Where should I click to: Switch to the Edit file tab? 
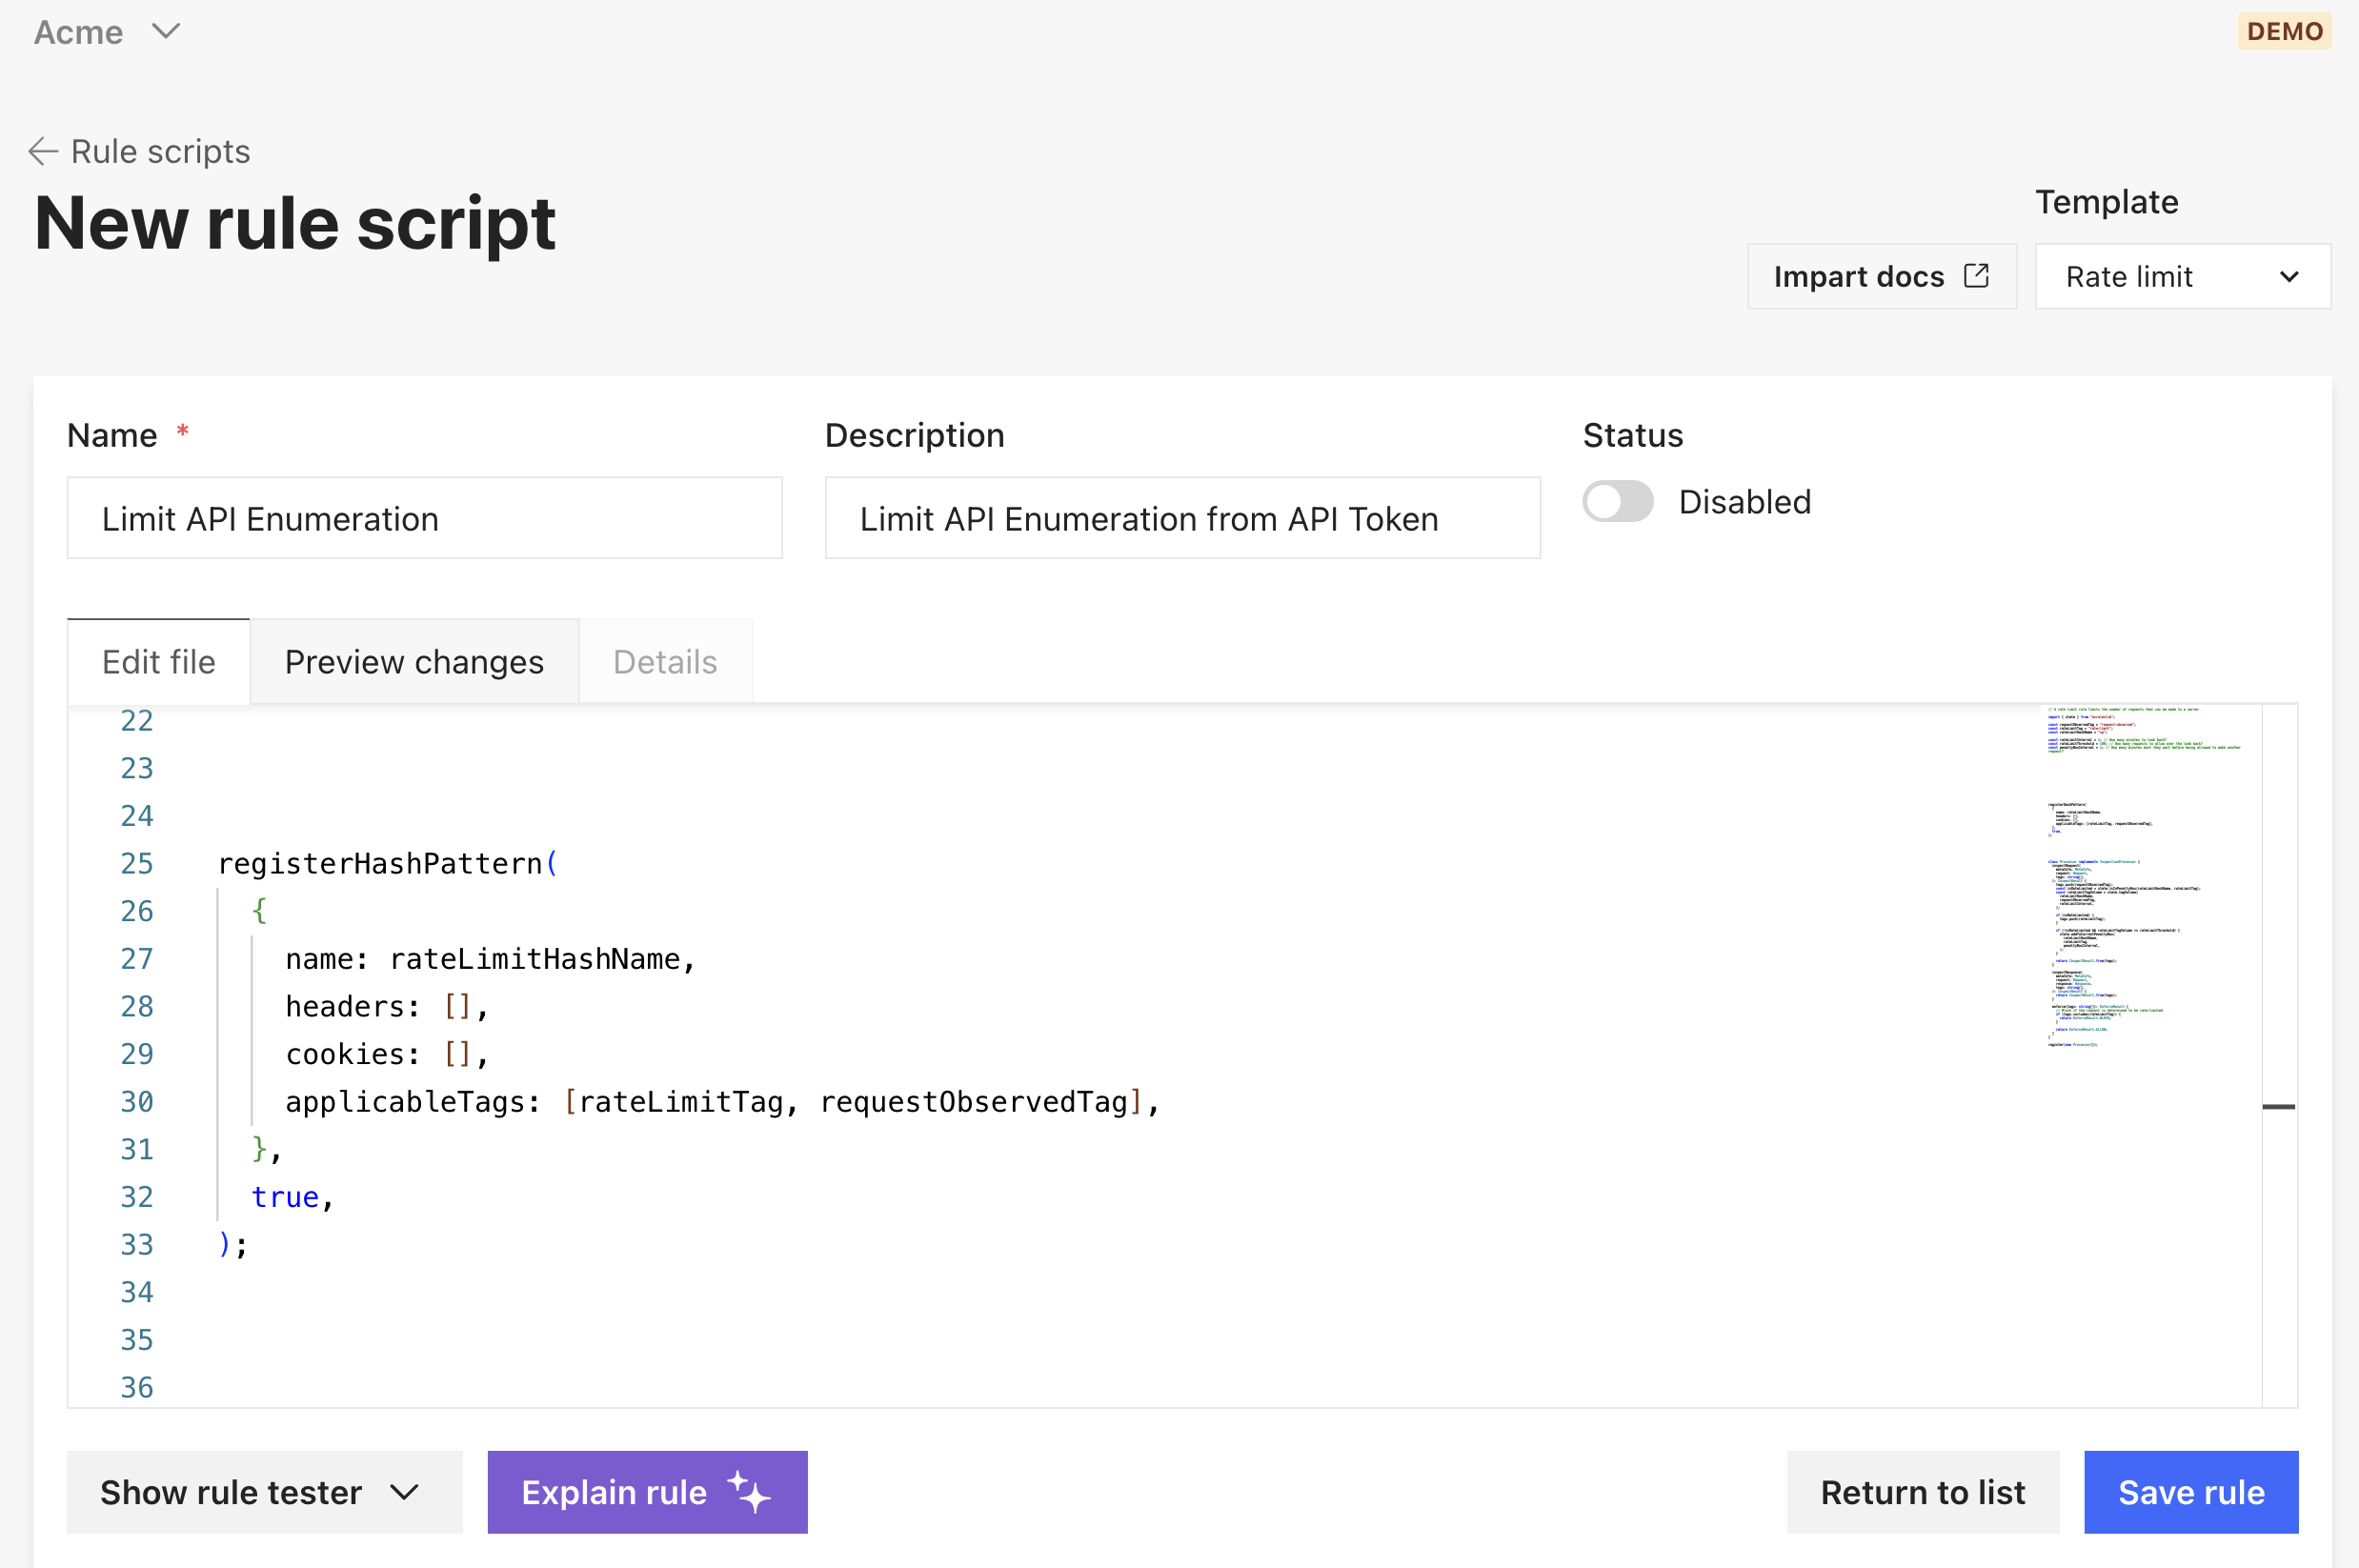click(x=158, y=661)
